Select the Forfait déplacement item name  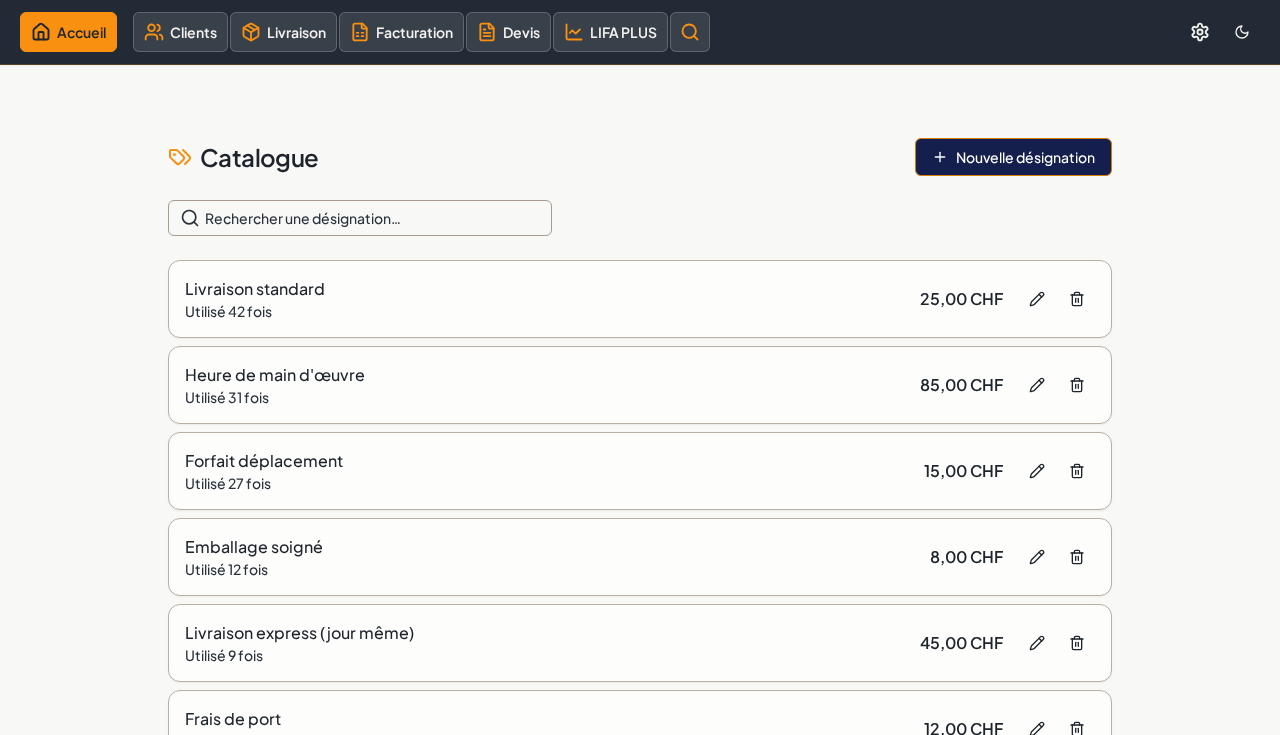point(264,460)
